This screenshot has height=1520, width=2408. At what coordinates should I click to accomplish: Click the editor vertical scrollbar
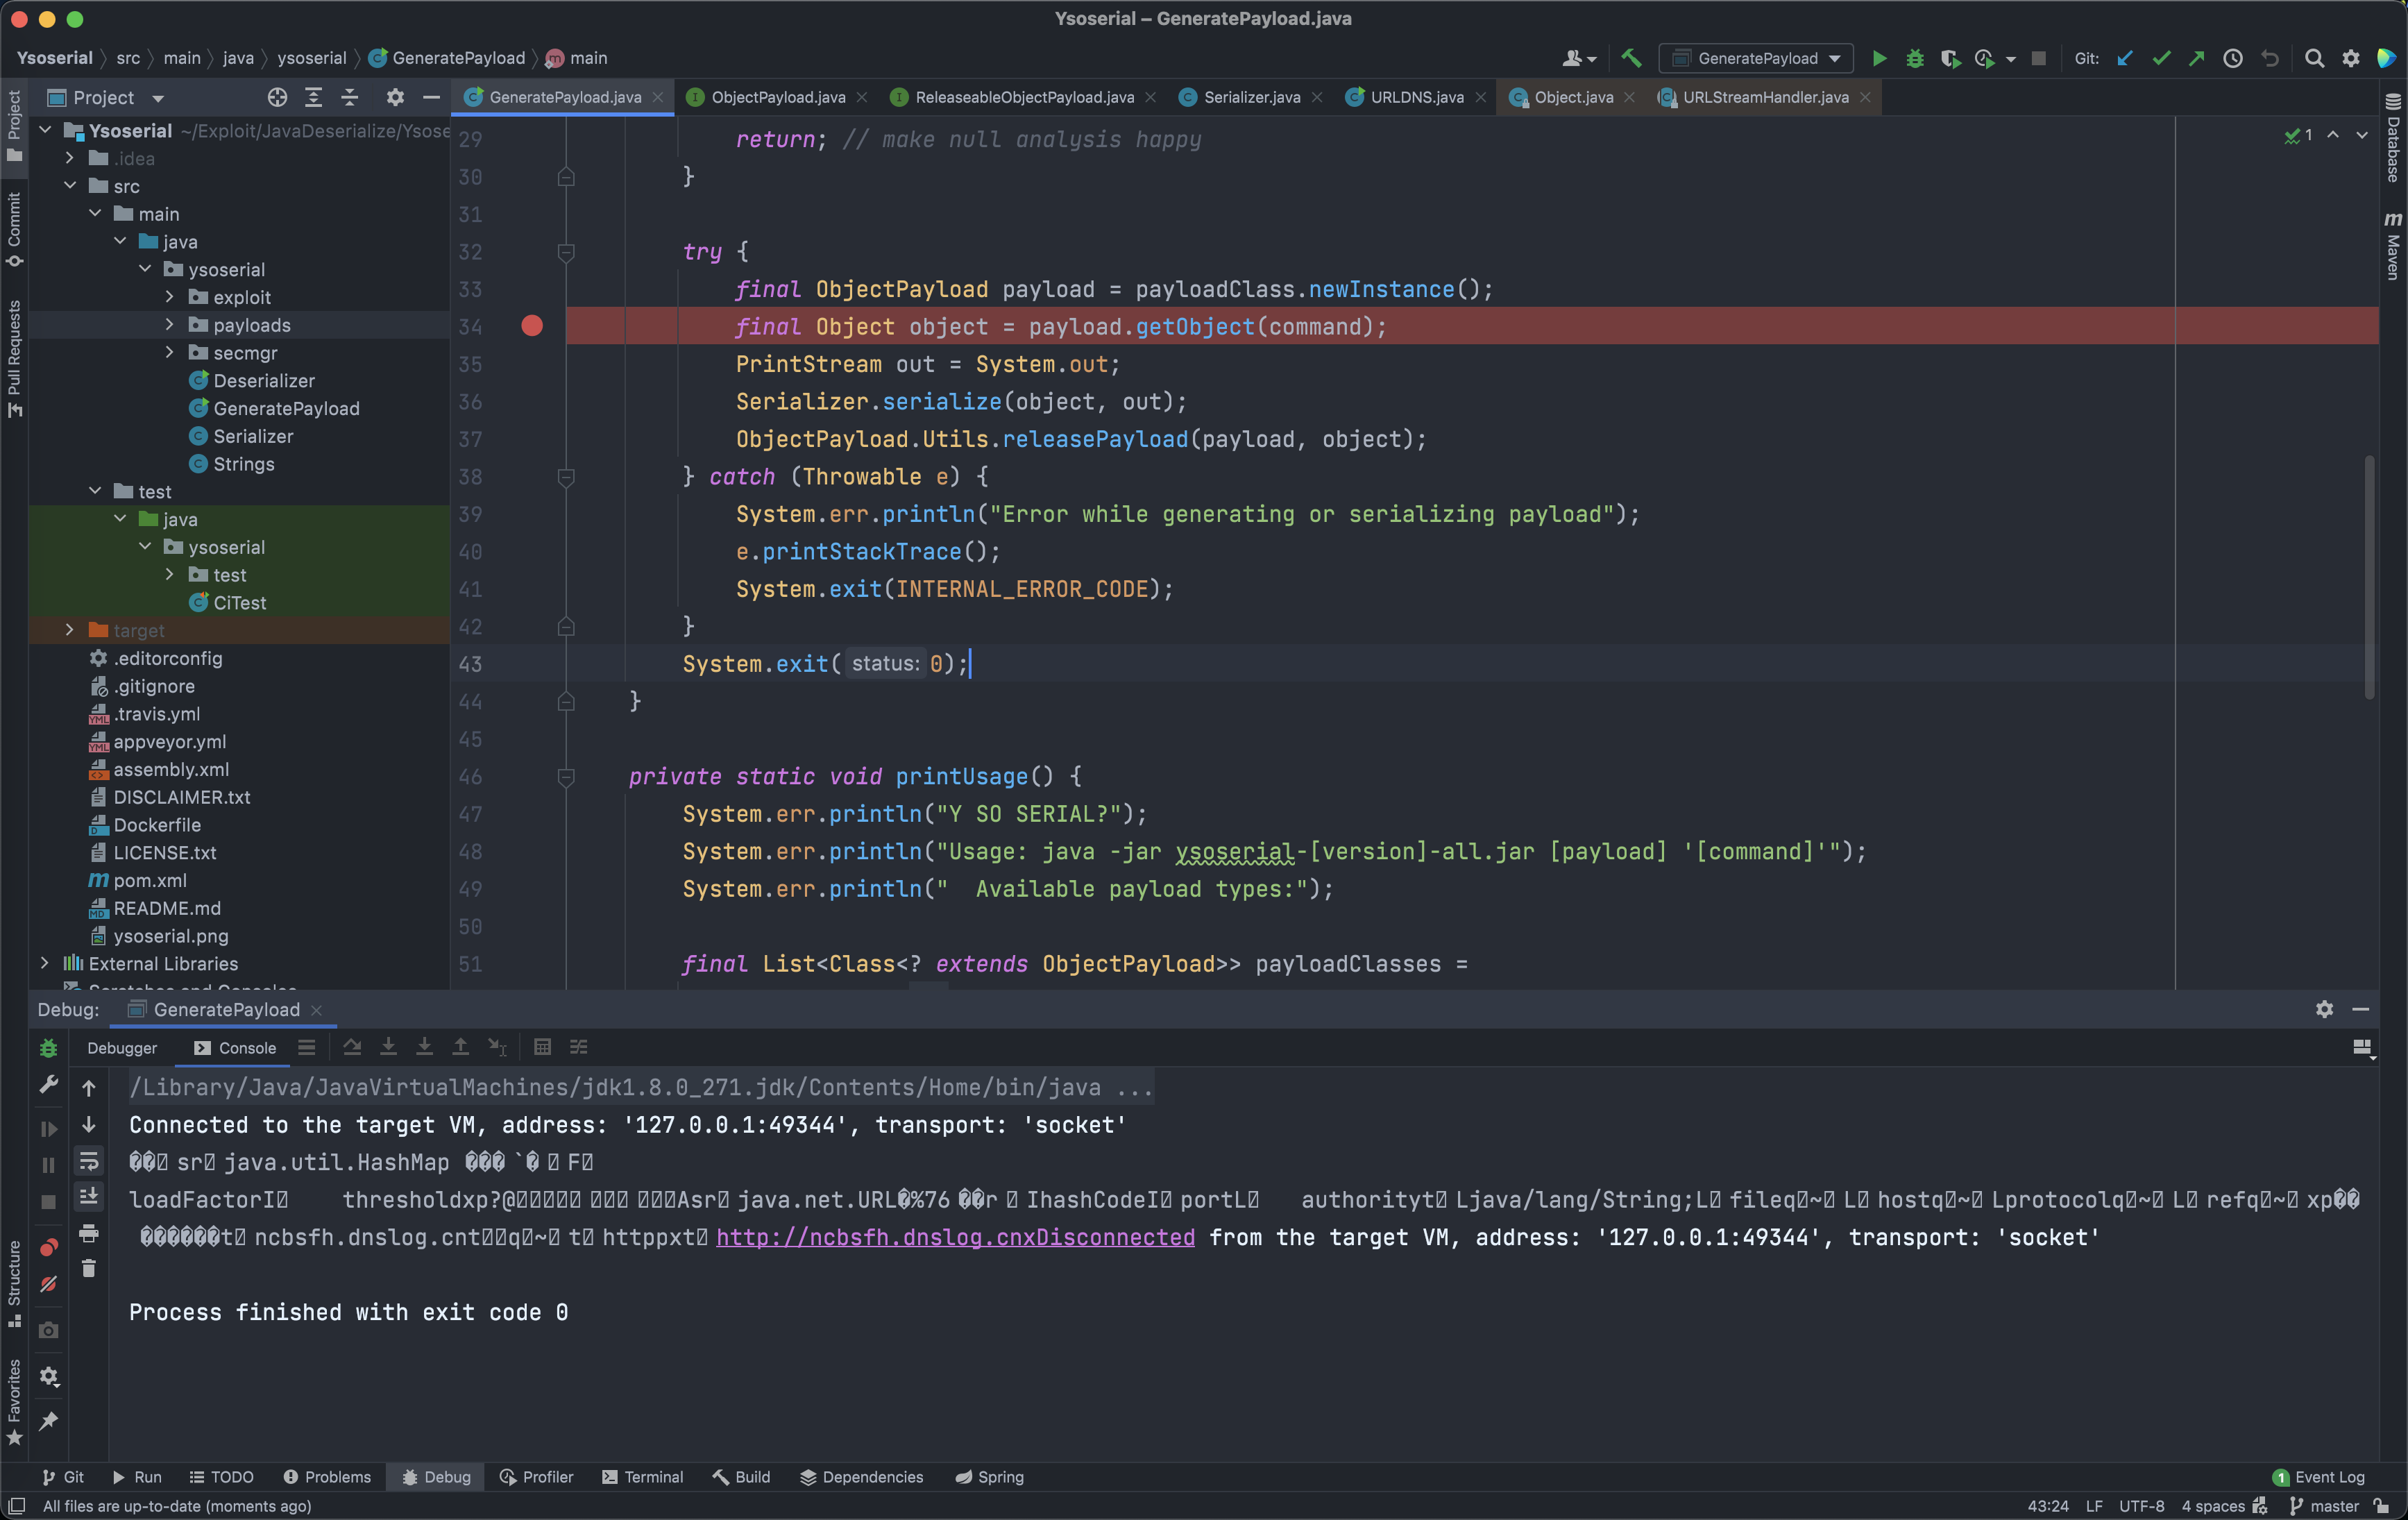[x=2369, y=576]
